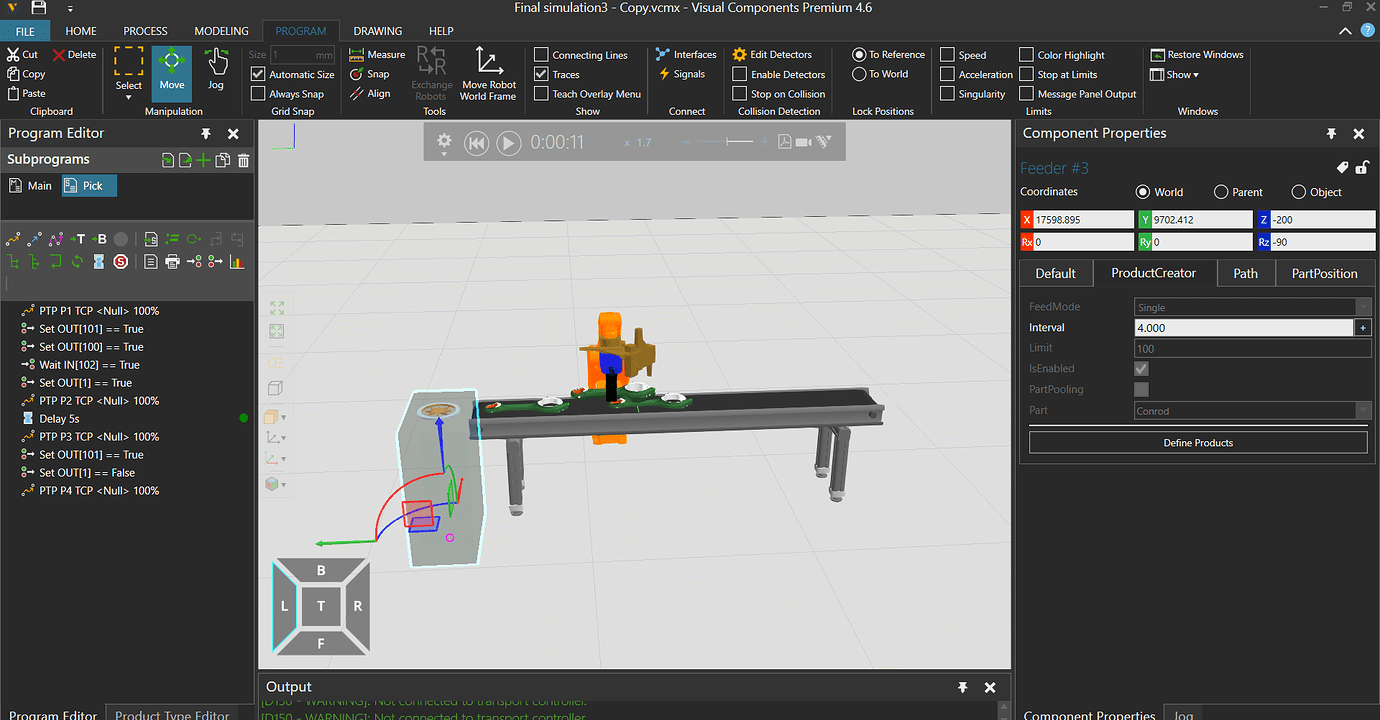The width and height of the screenshot is (1380, 720).
Task: Click the Move Robot World Frame tool
Action: click(x=488, y=75)
